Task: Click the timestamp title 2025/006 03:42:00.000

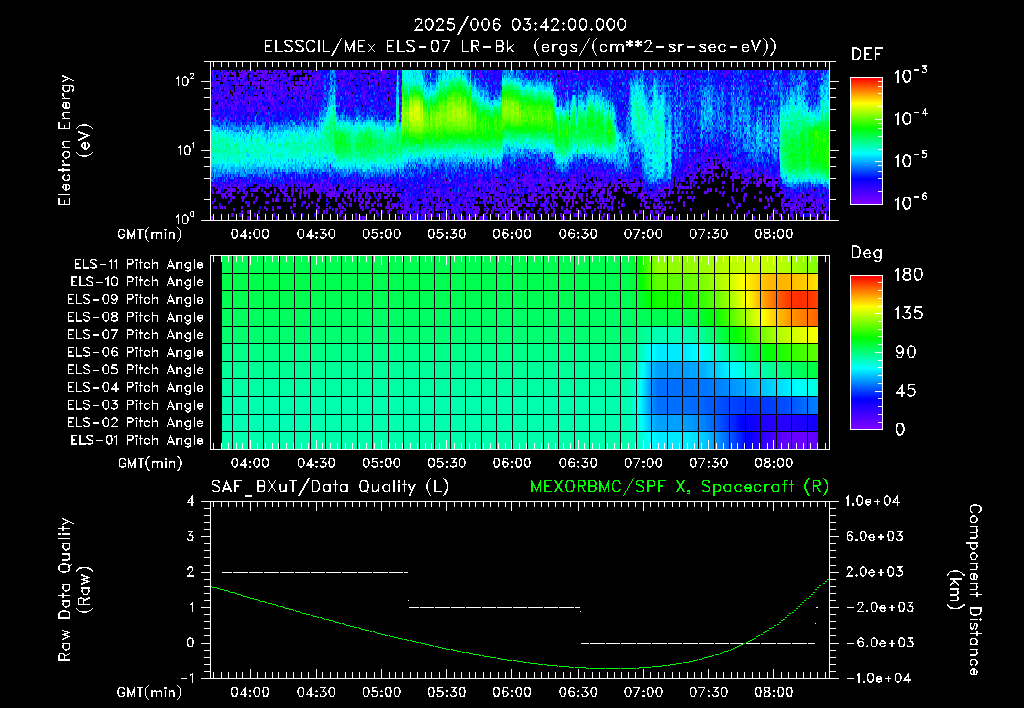Action: [520, 25]
